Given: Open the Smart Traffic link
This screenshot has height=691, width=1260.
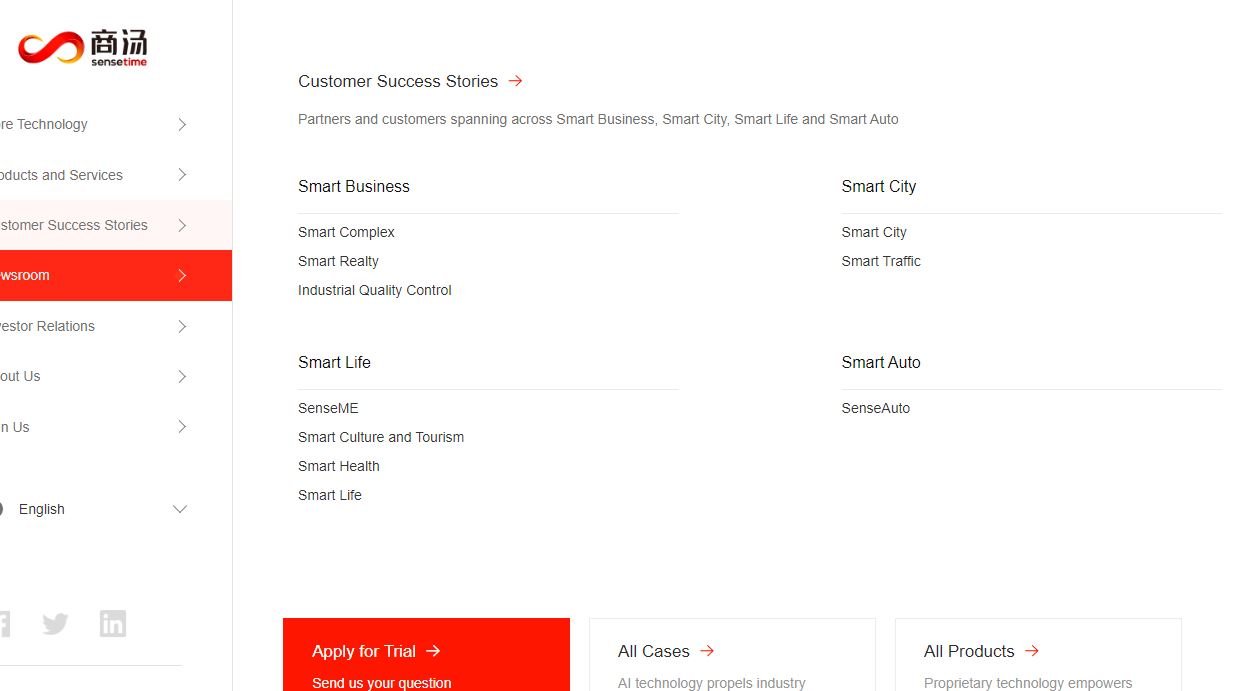Looking at the screenshot, I should pos(881,261).
